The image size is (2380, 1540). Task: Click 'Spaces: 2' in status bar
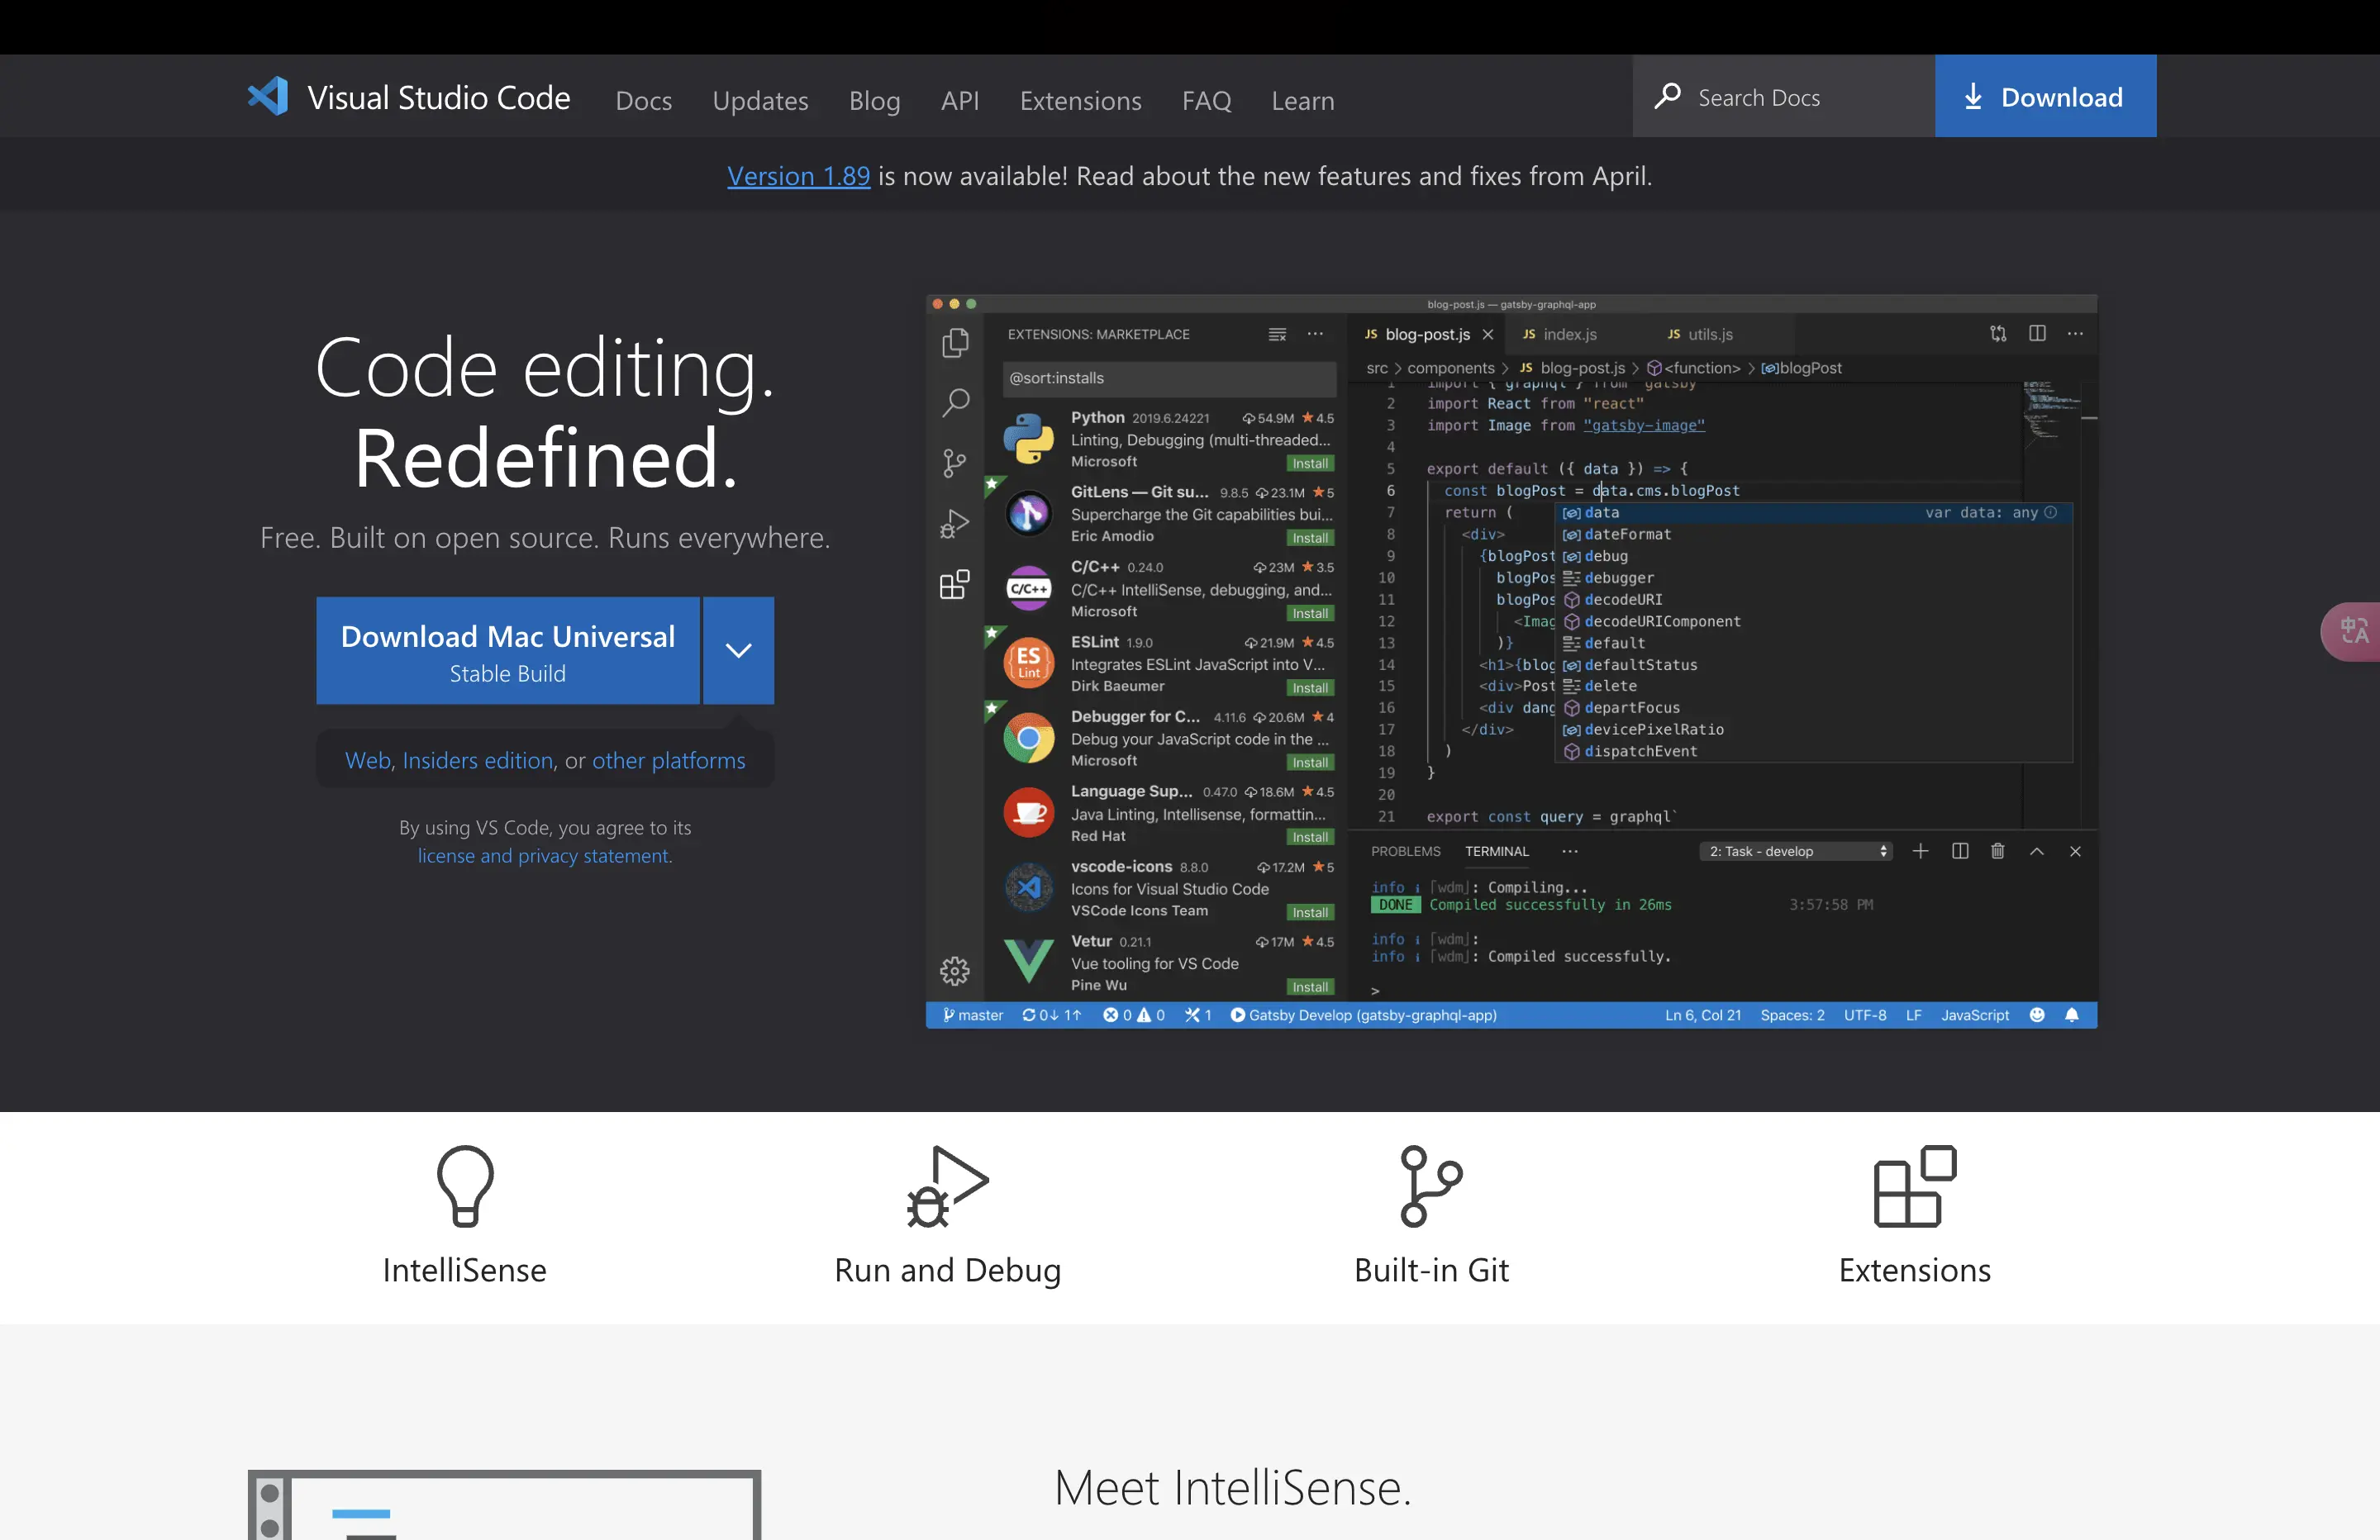click(1792, 1015)
